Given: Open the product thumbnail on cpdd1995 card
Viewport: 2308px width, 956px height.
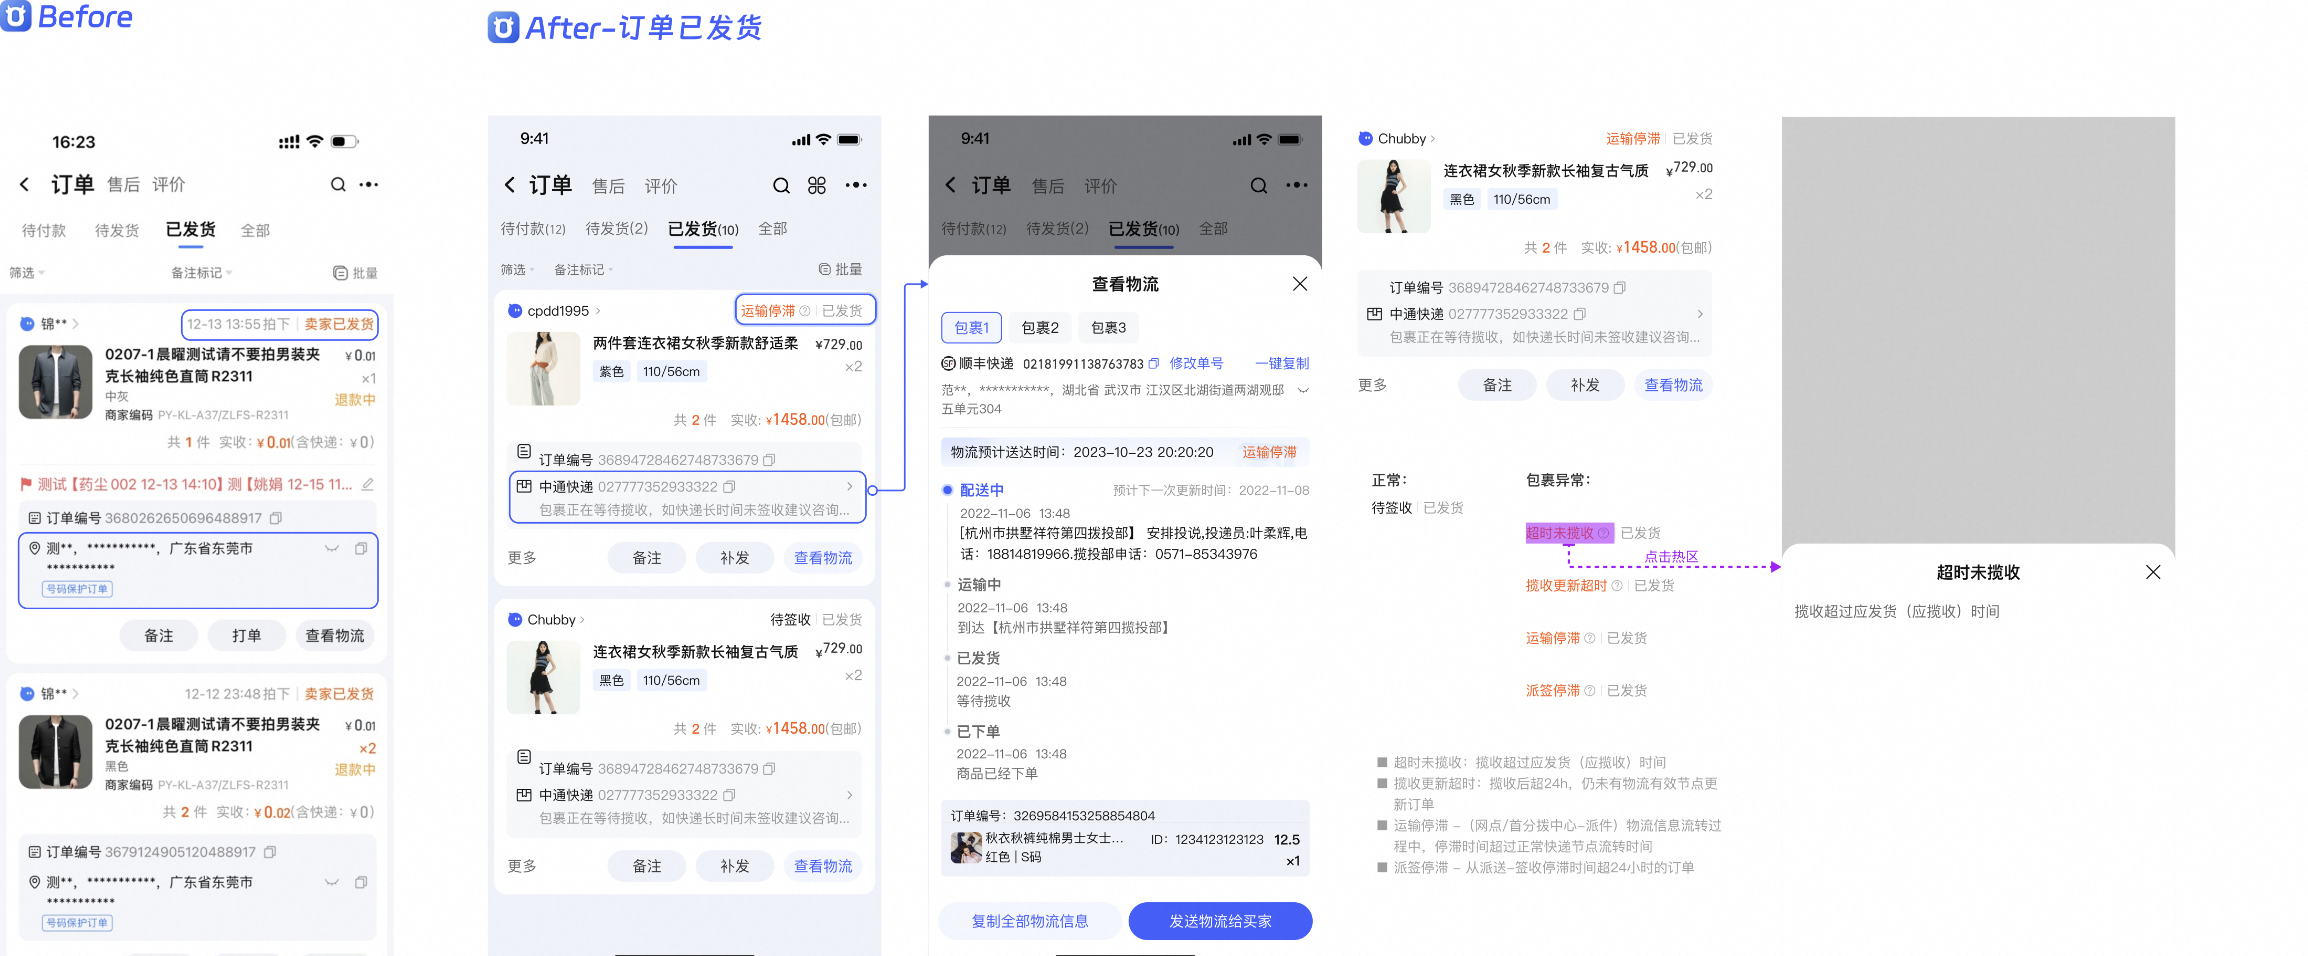Looking at the screenshot, I should coord(543,369).
